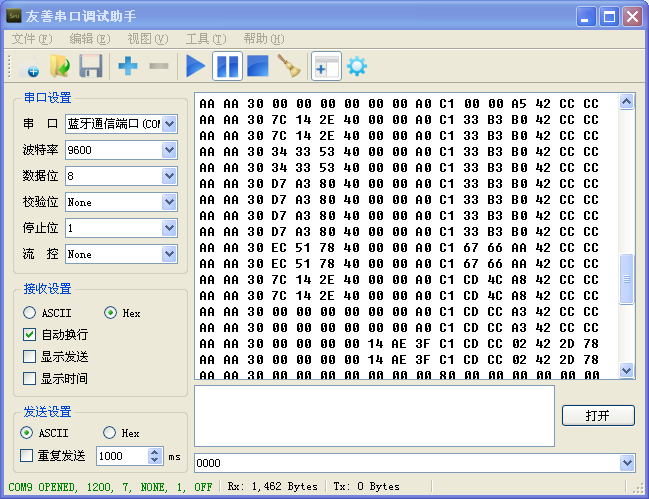
Task: Expand the 校验位 parity dropdown
Action: click(169, 202)
